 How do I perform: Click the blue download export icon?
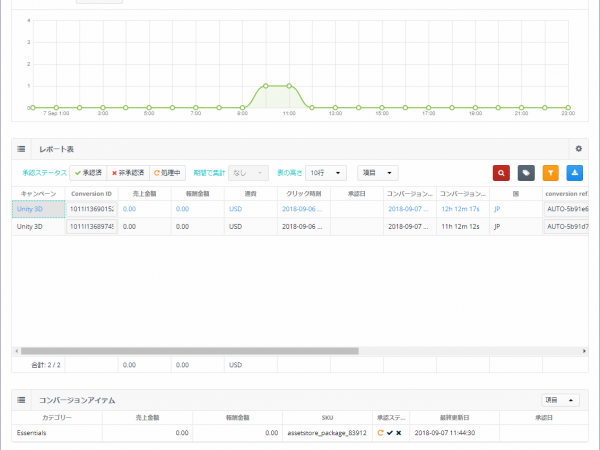click(574, 173)
